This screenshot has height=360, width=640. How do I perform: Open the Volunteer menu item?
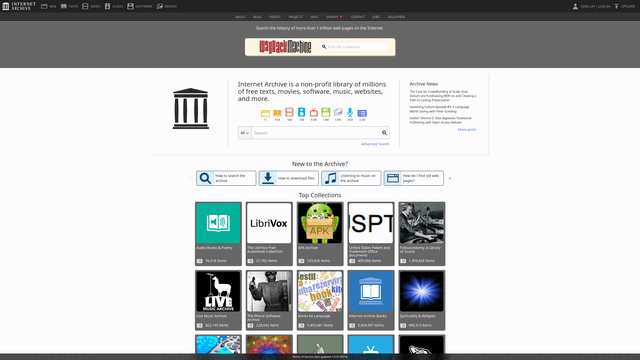click(x=396, y=17)
